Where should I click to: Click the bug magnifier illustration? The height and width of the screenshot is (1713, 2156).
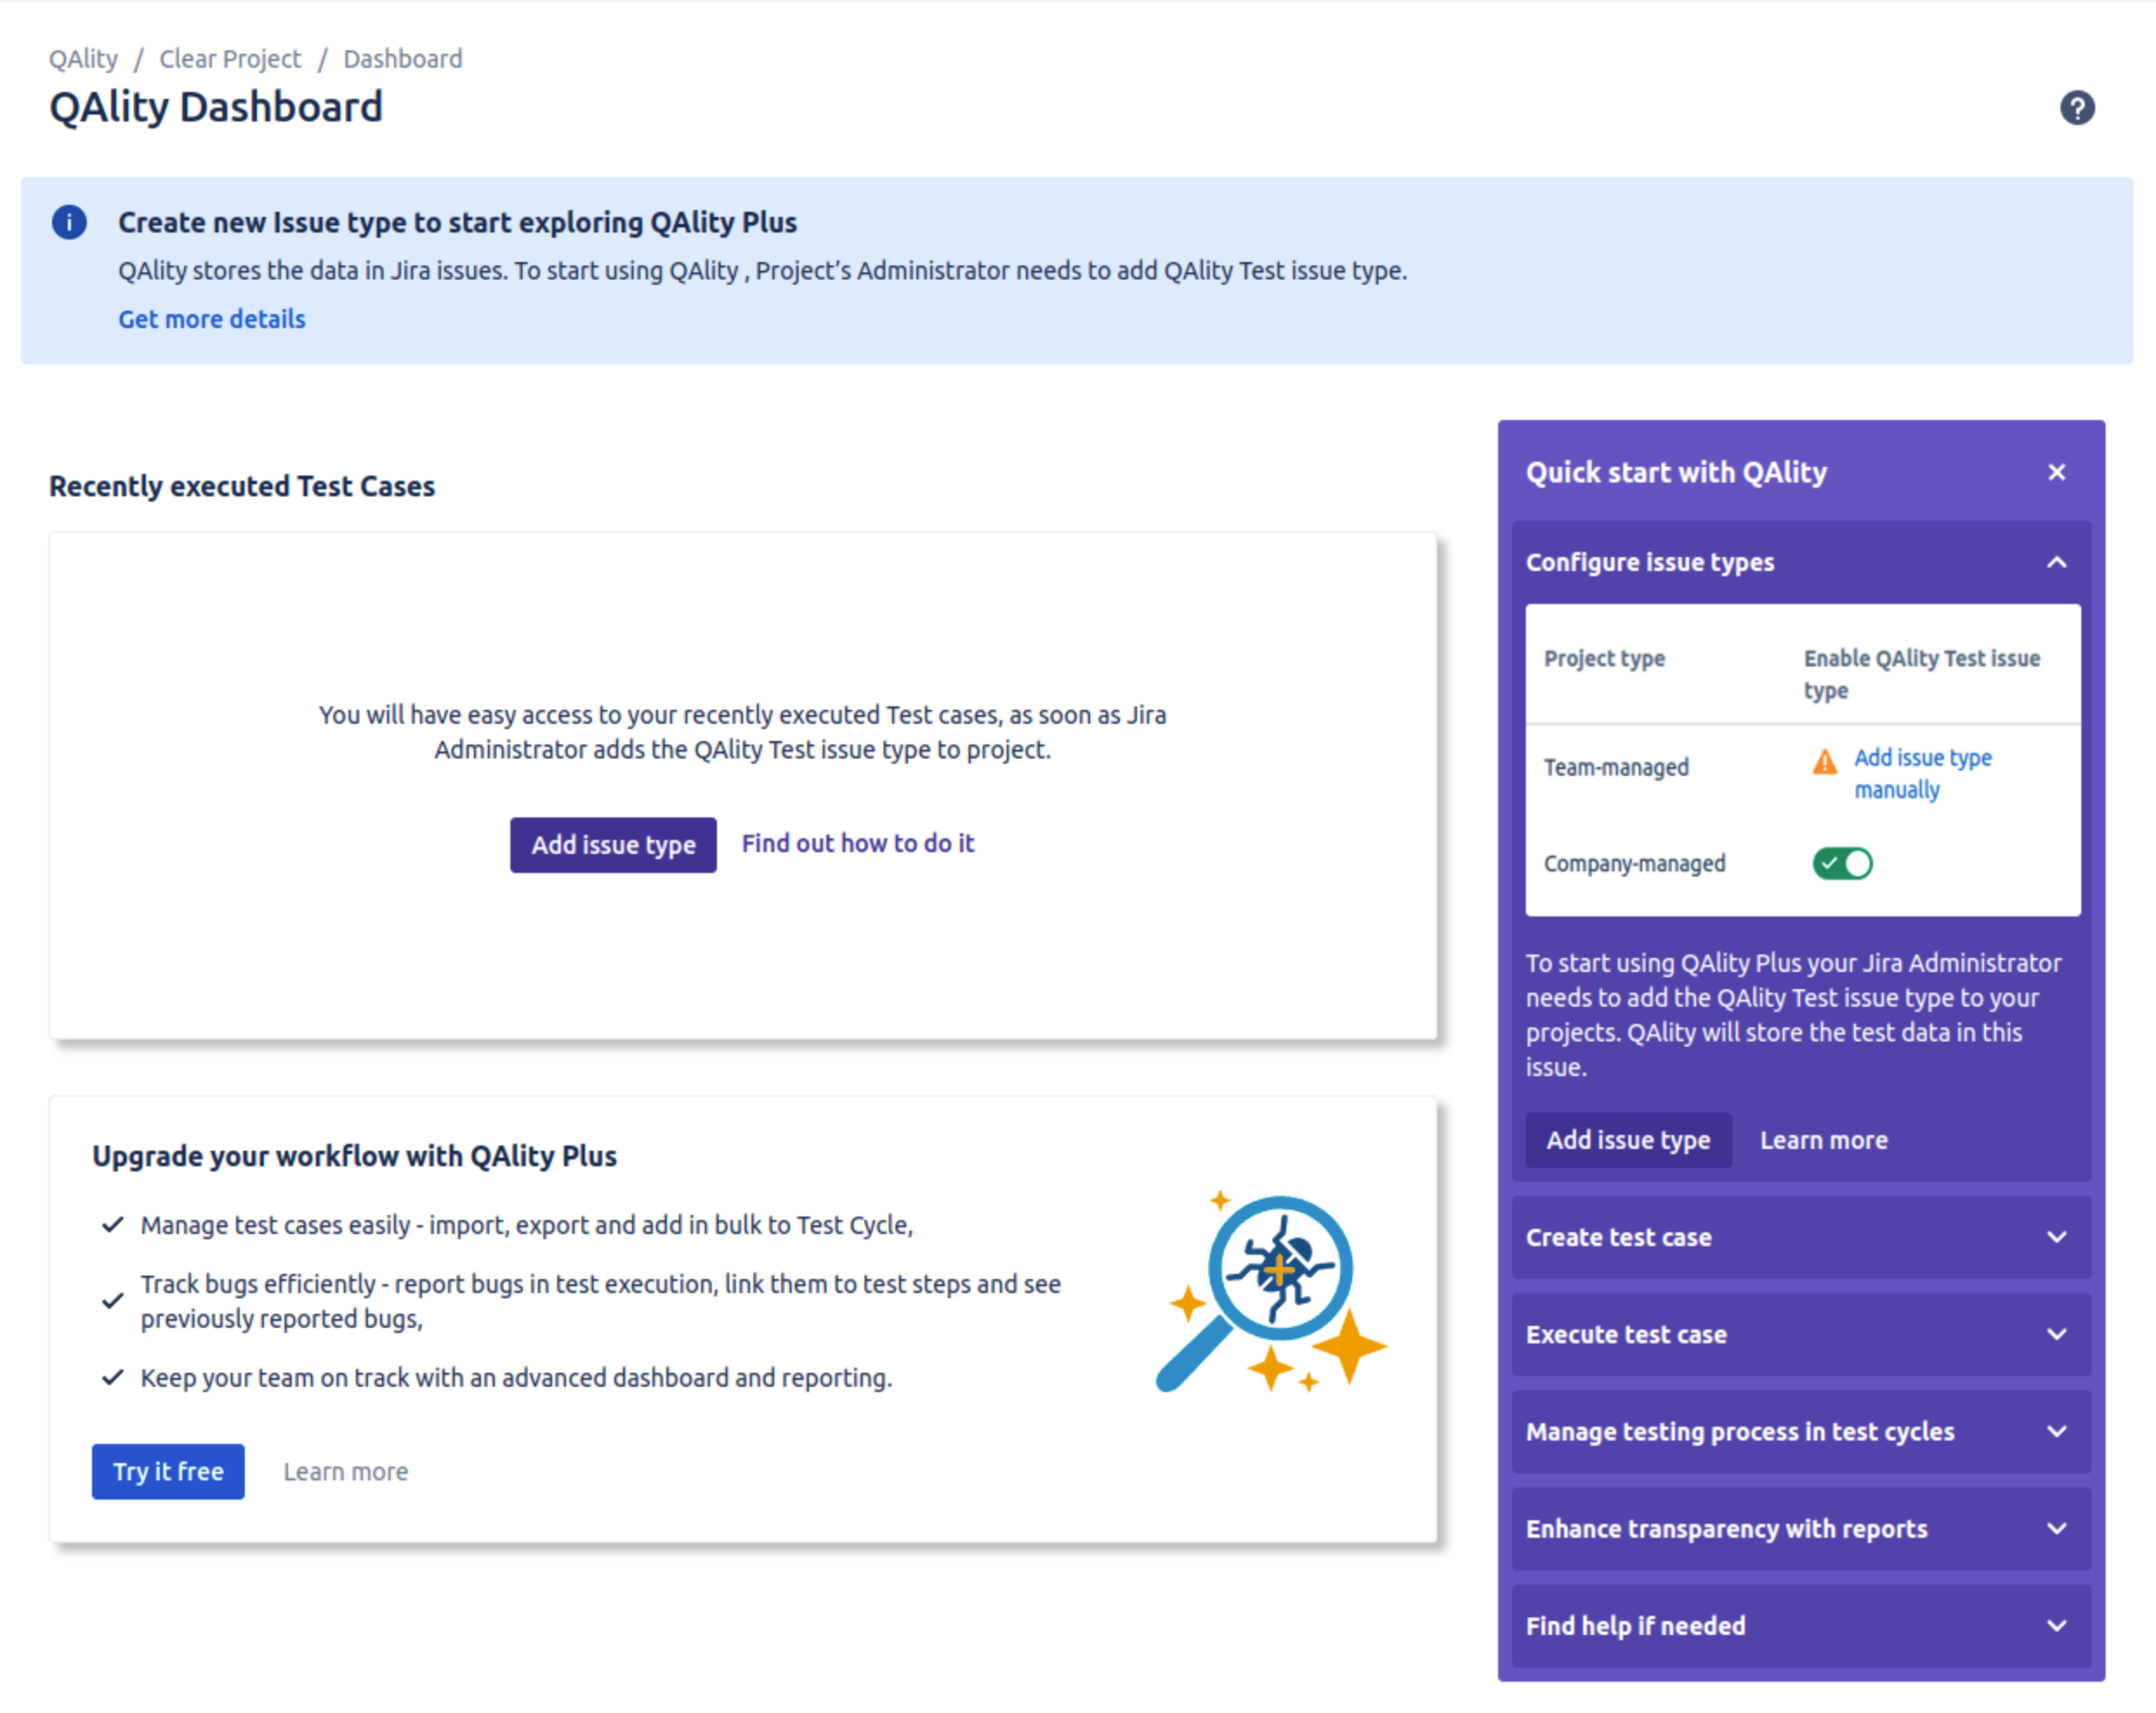[x=1271, y=1291]
